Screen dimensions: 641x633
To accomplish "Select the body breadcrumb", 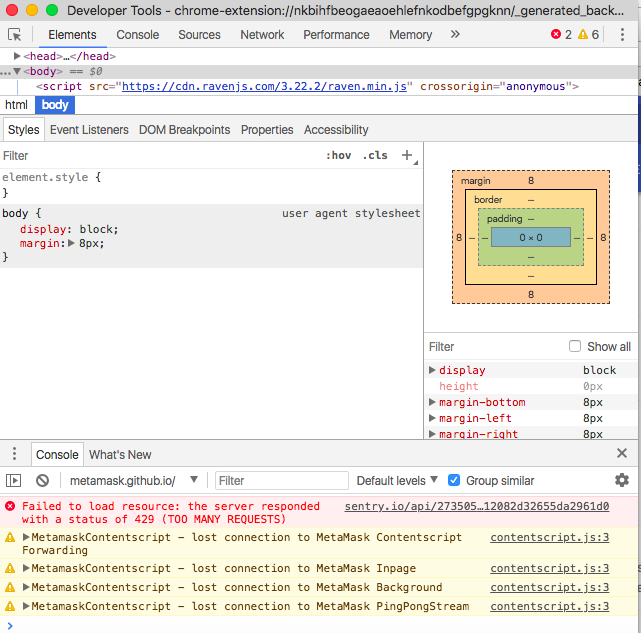I will click(x=55, y=105).
